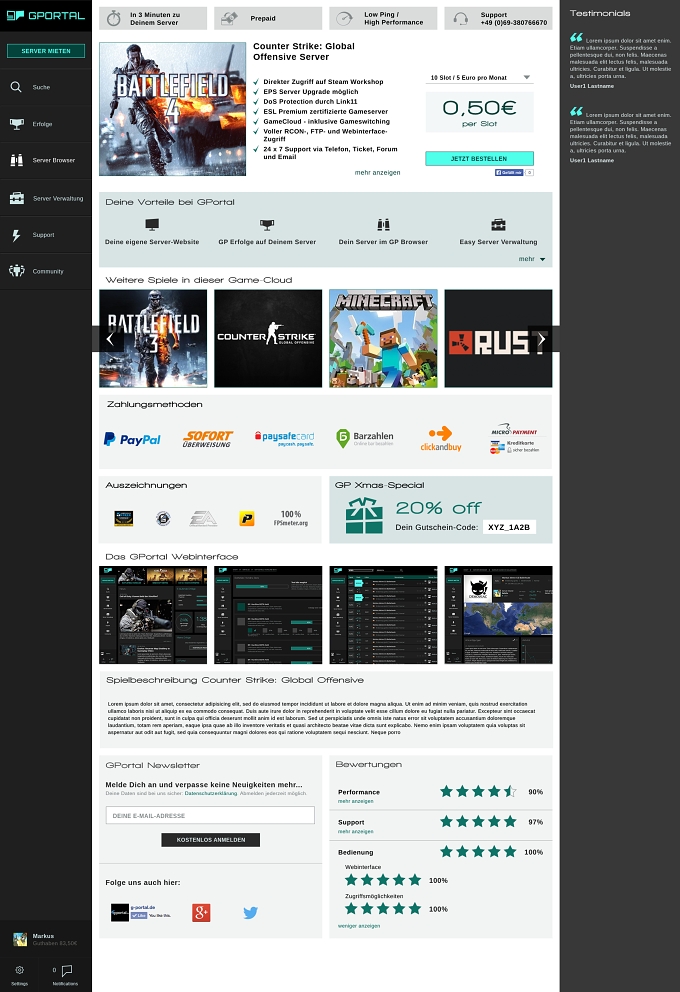Click the Low Ping gauge icon
Viewport: 680px width, 992px height.
[344, 18]
